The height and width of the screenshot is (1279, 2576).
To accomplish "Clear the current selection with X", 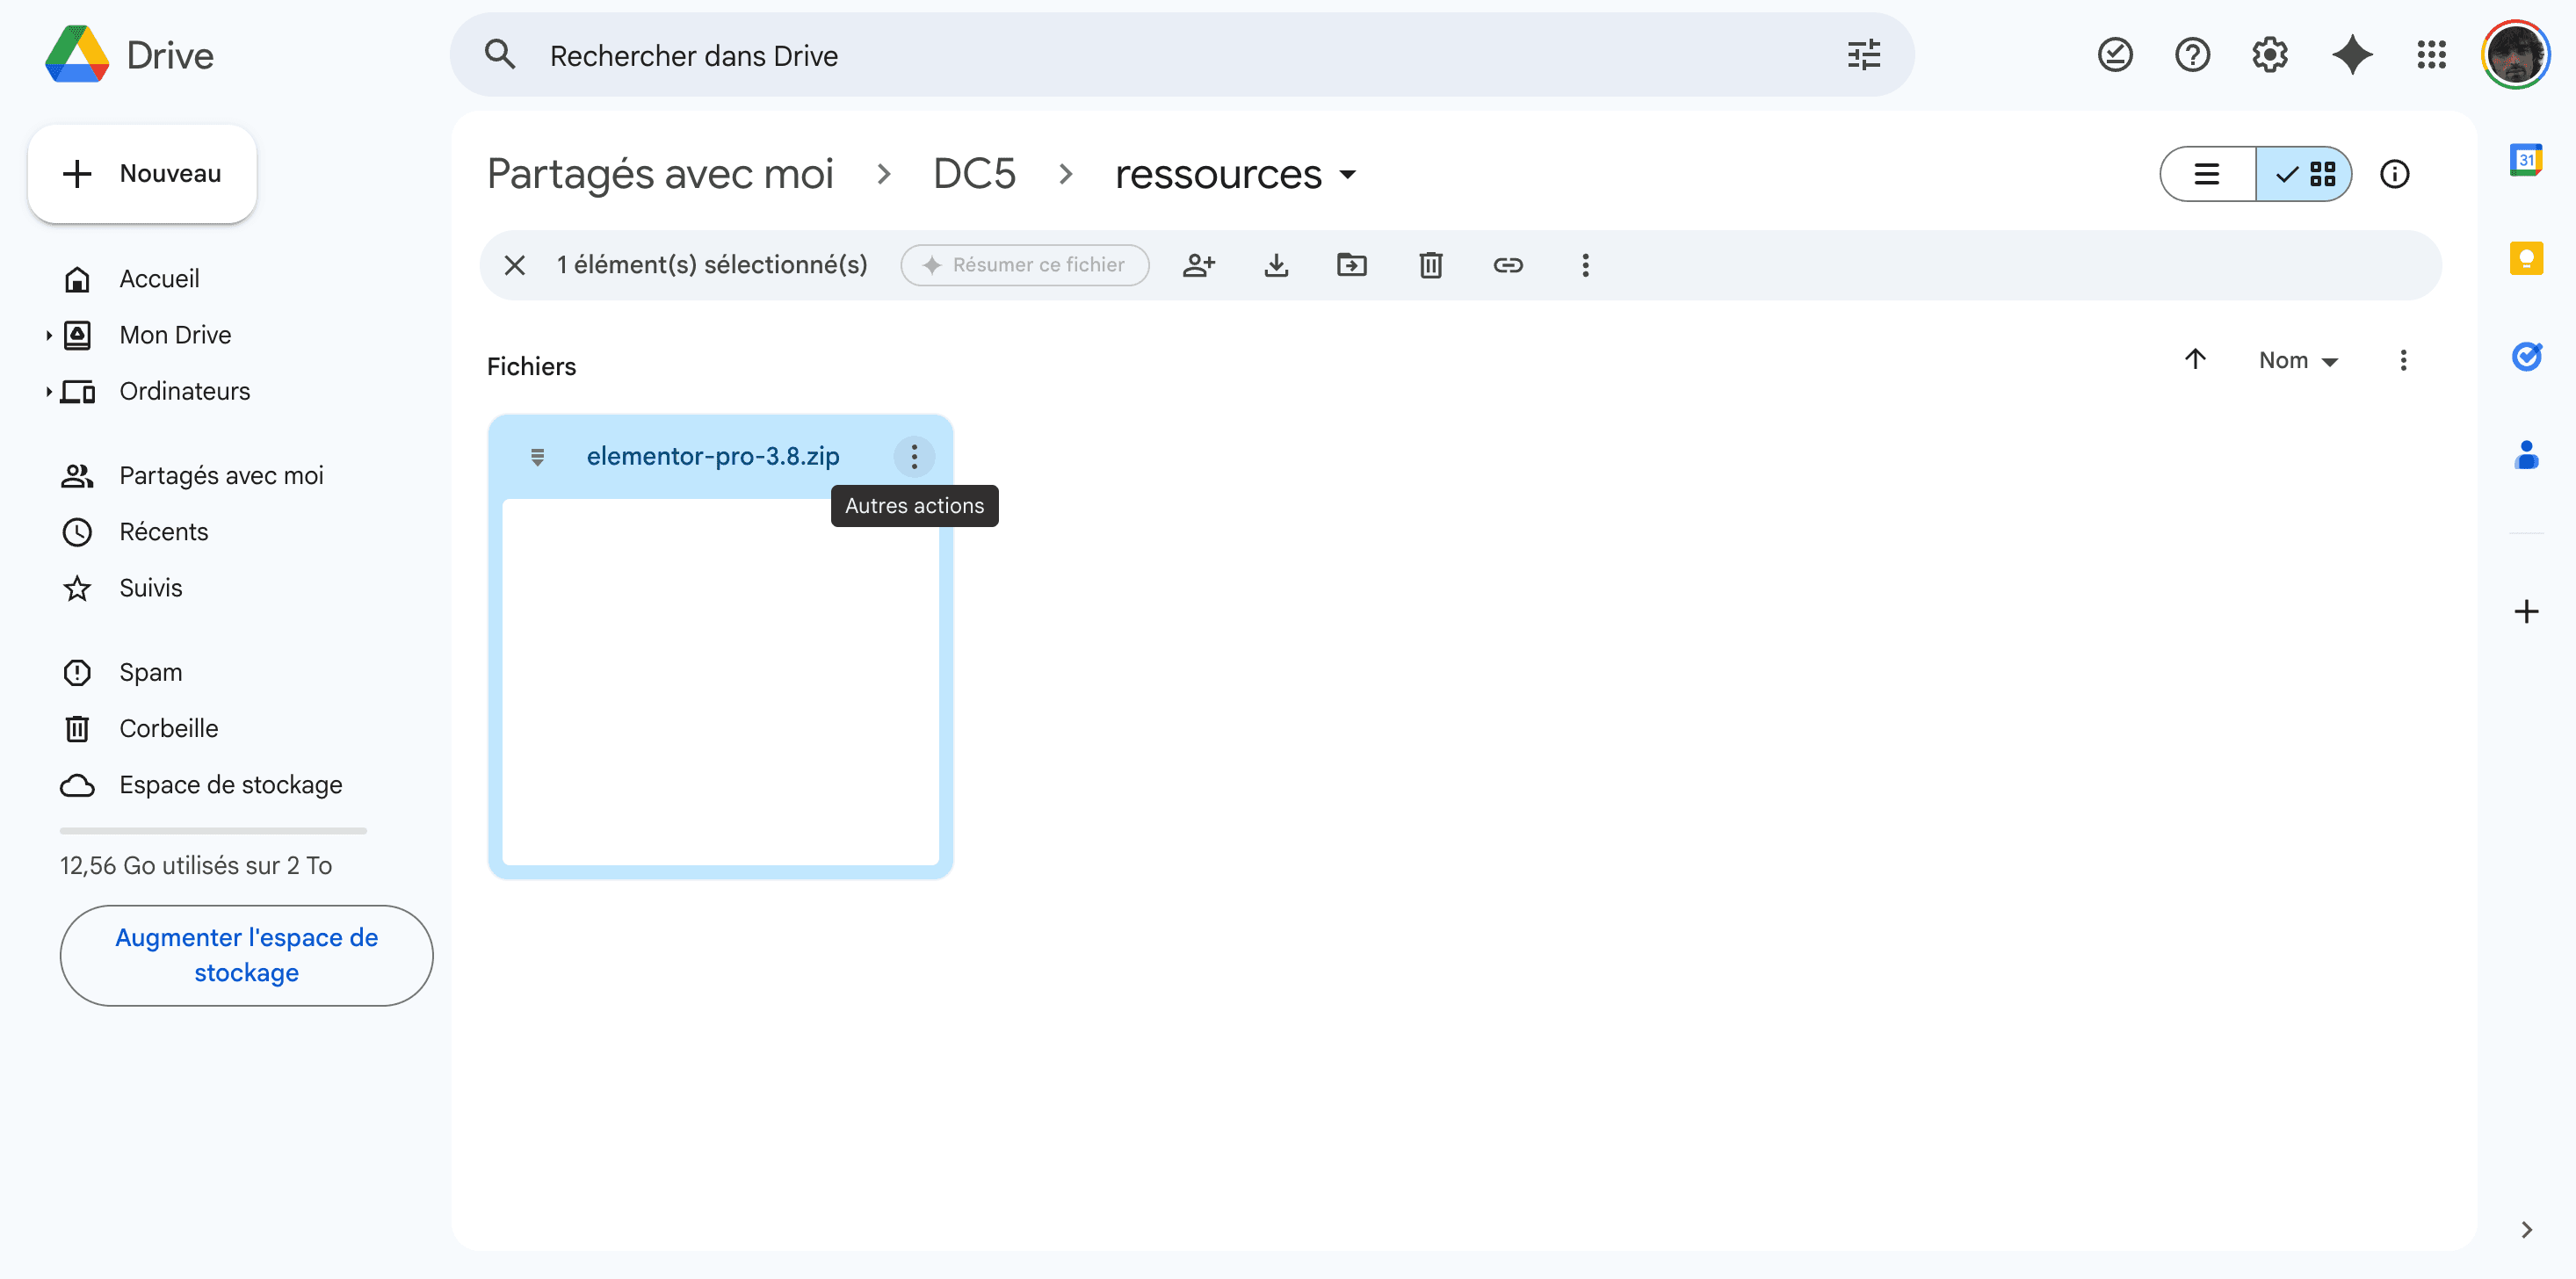I will pyautogui.click(x=515, y=265).
